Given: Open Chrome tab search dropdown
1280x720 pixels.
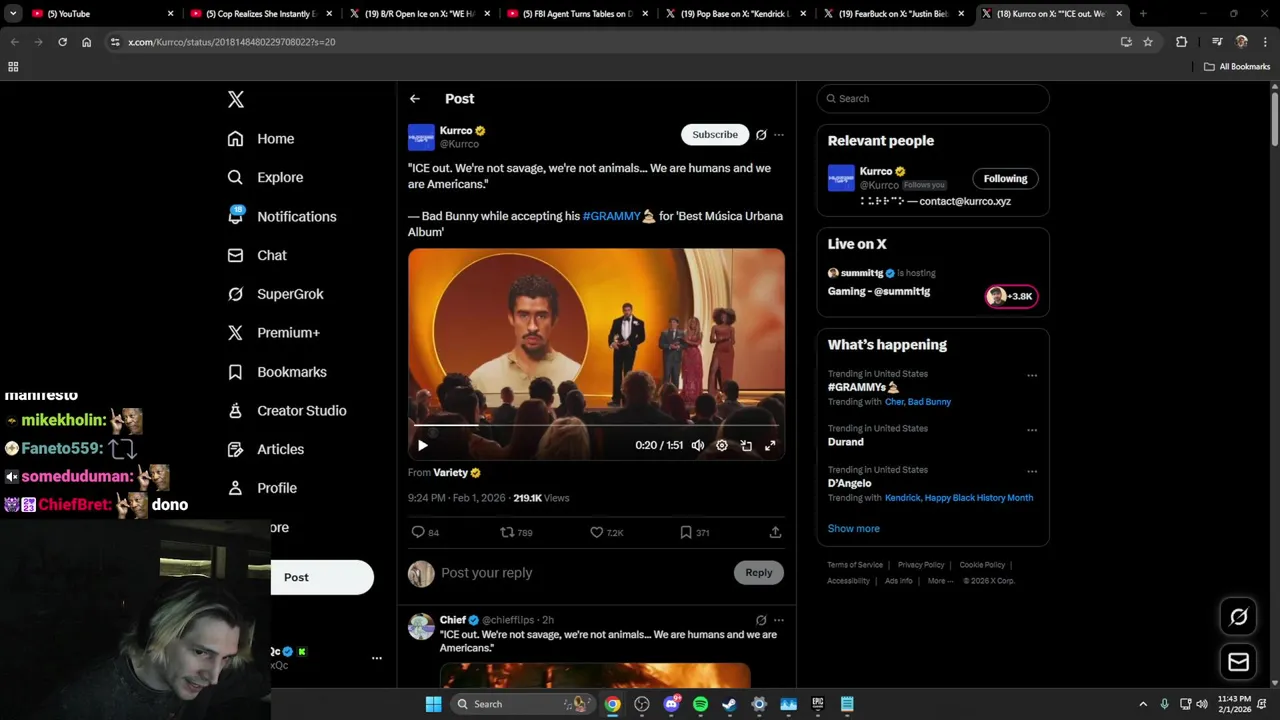Looking at the screenshot, I should (13, 14).
